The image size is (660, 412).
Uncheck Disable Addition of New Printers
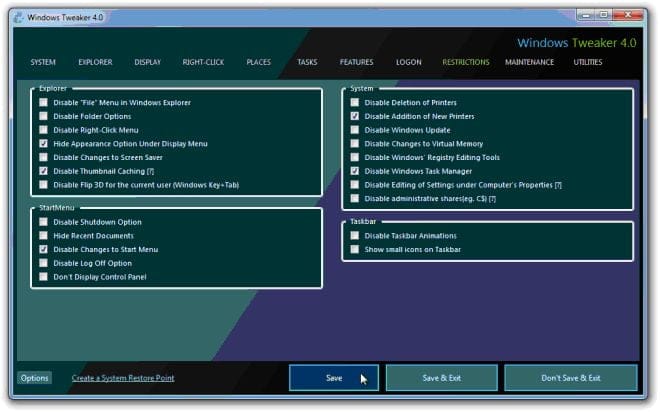click(355, 116)
